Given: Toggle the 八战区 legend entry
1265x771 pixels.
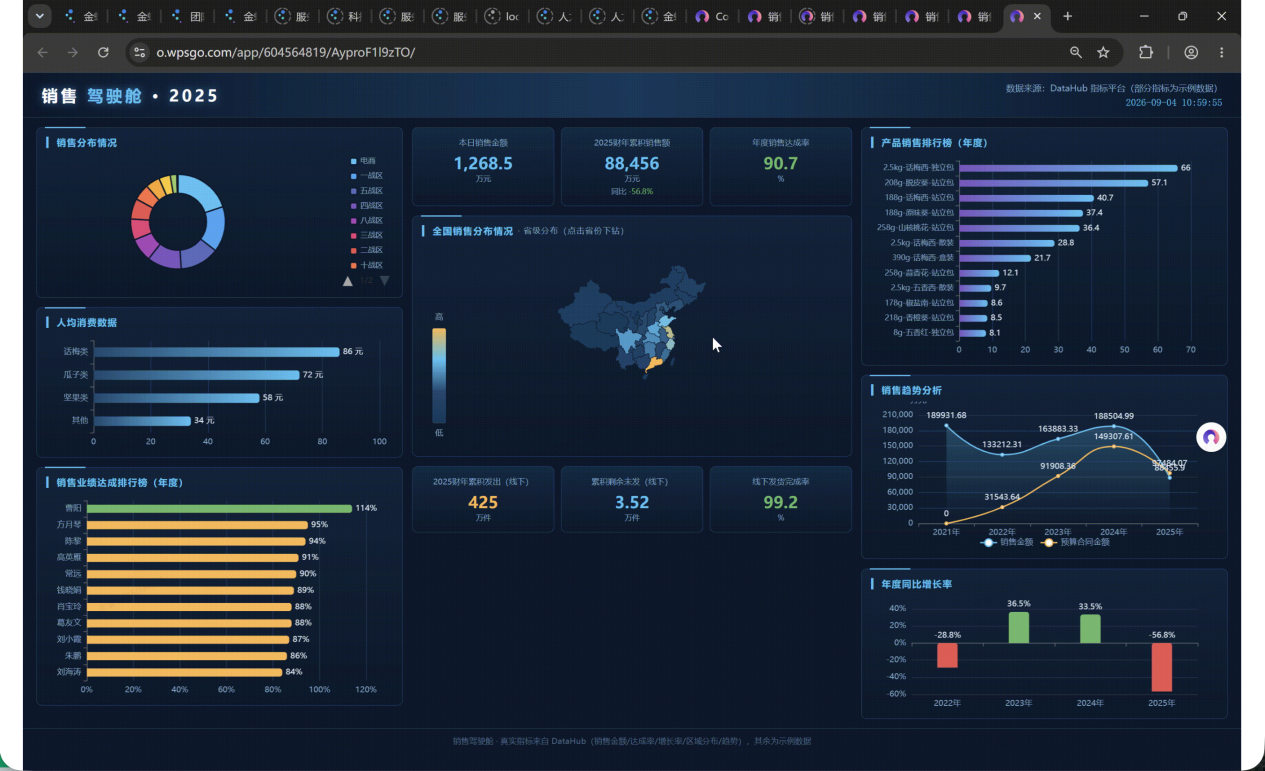Looking at the screenshot, I should 366,220.
